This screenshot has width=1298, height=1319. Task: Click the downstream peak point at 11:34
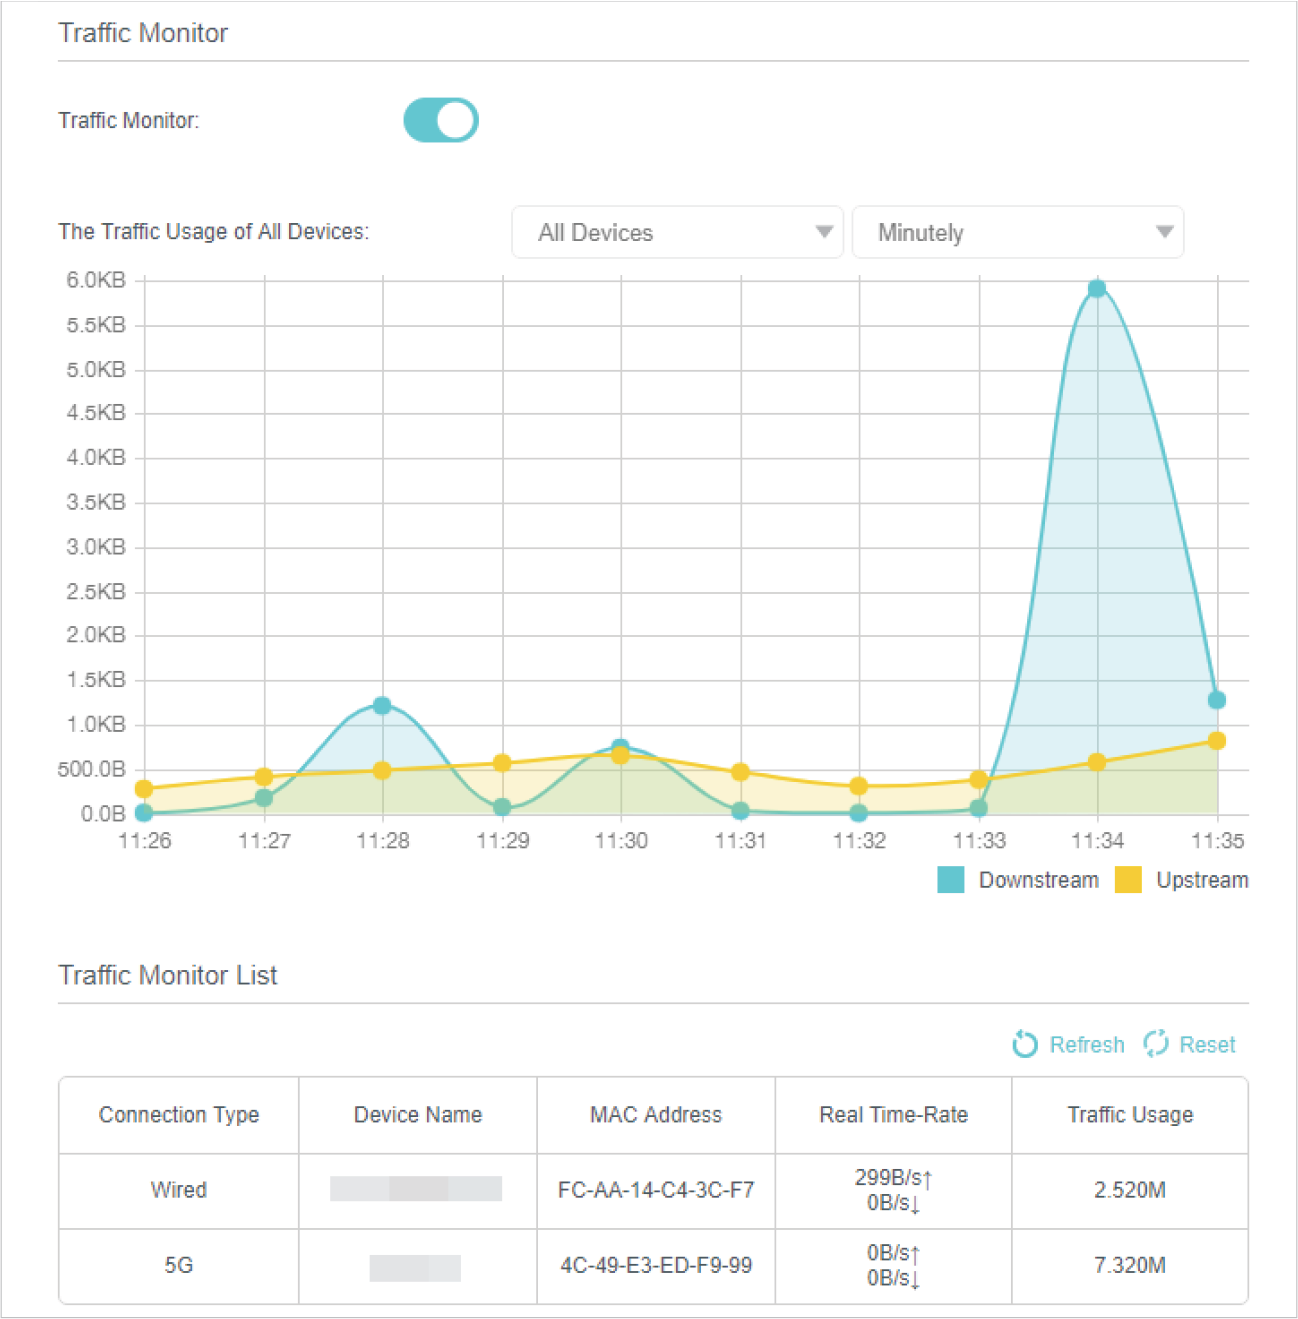1097,289
